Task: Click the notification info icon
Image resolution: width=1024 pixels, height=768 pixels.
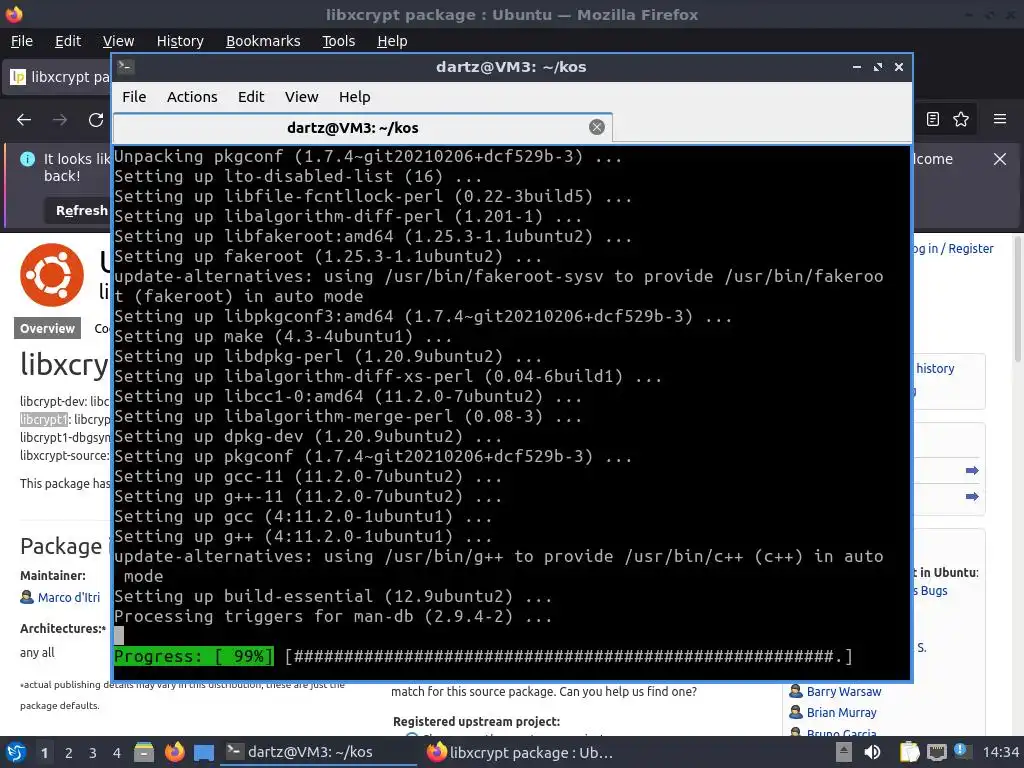Action: (27, 159)
